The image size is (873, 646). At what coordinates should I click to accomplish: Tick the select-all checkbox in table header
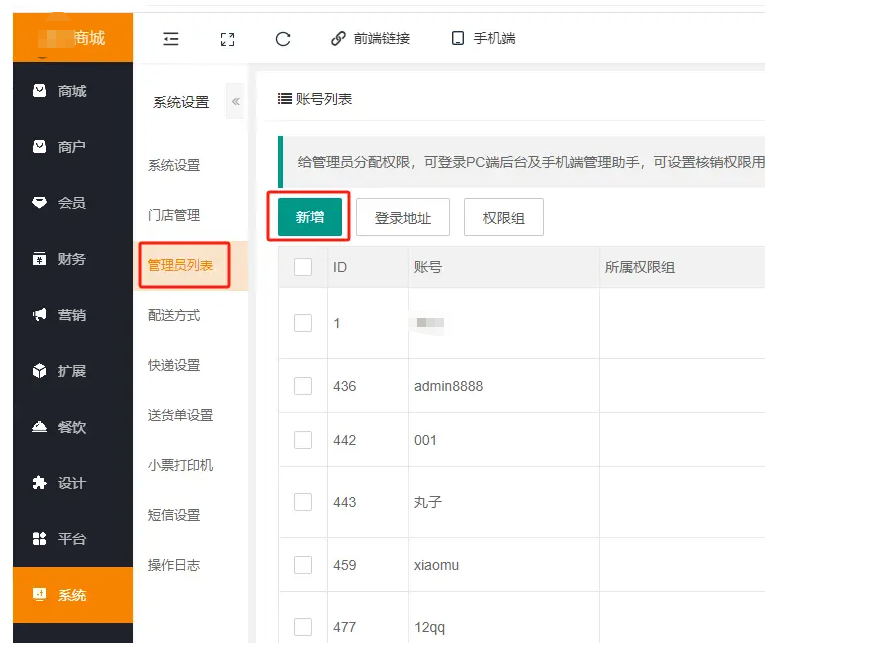tap(303, 267)
